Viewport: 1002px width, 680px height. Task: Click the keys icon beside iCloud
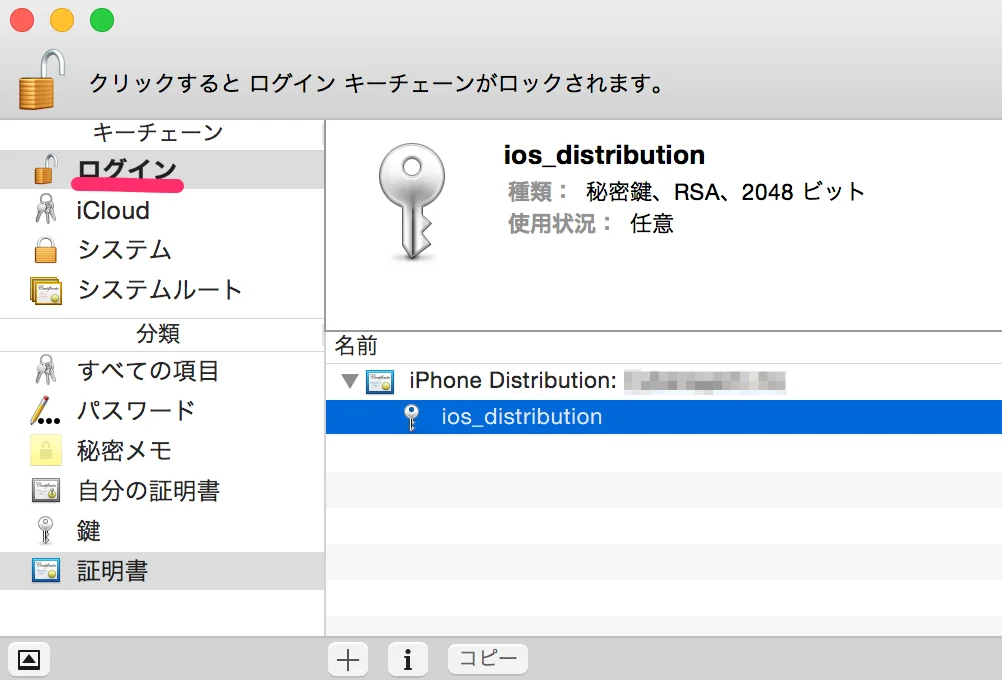coord(45,209)
